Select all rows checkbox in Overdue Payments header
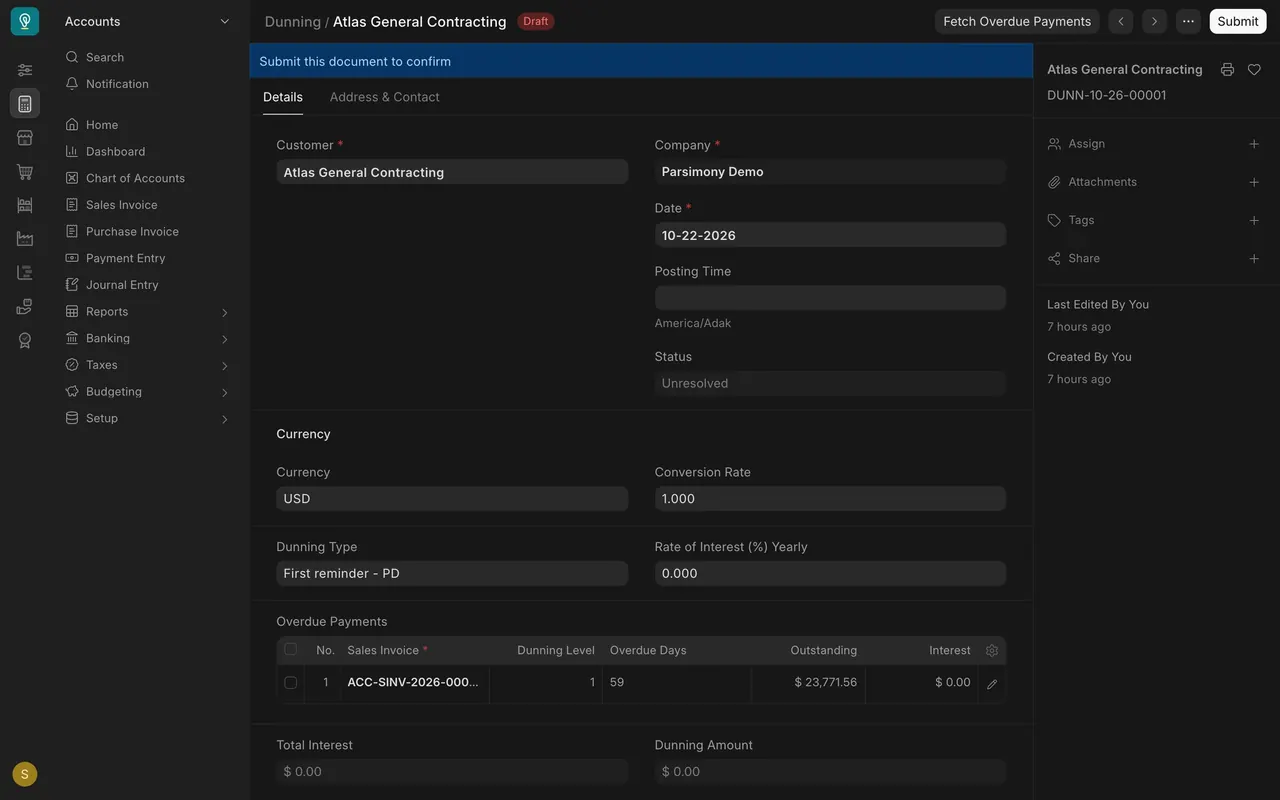Screen dimensions: 1280x800 291,649
